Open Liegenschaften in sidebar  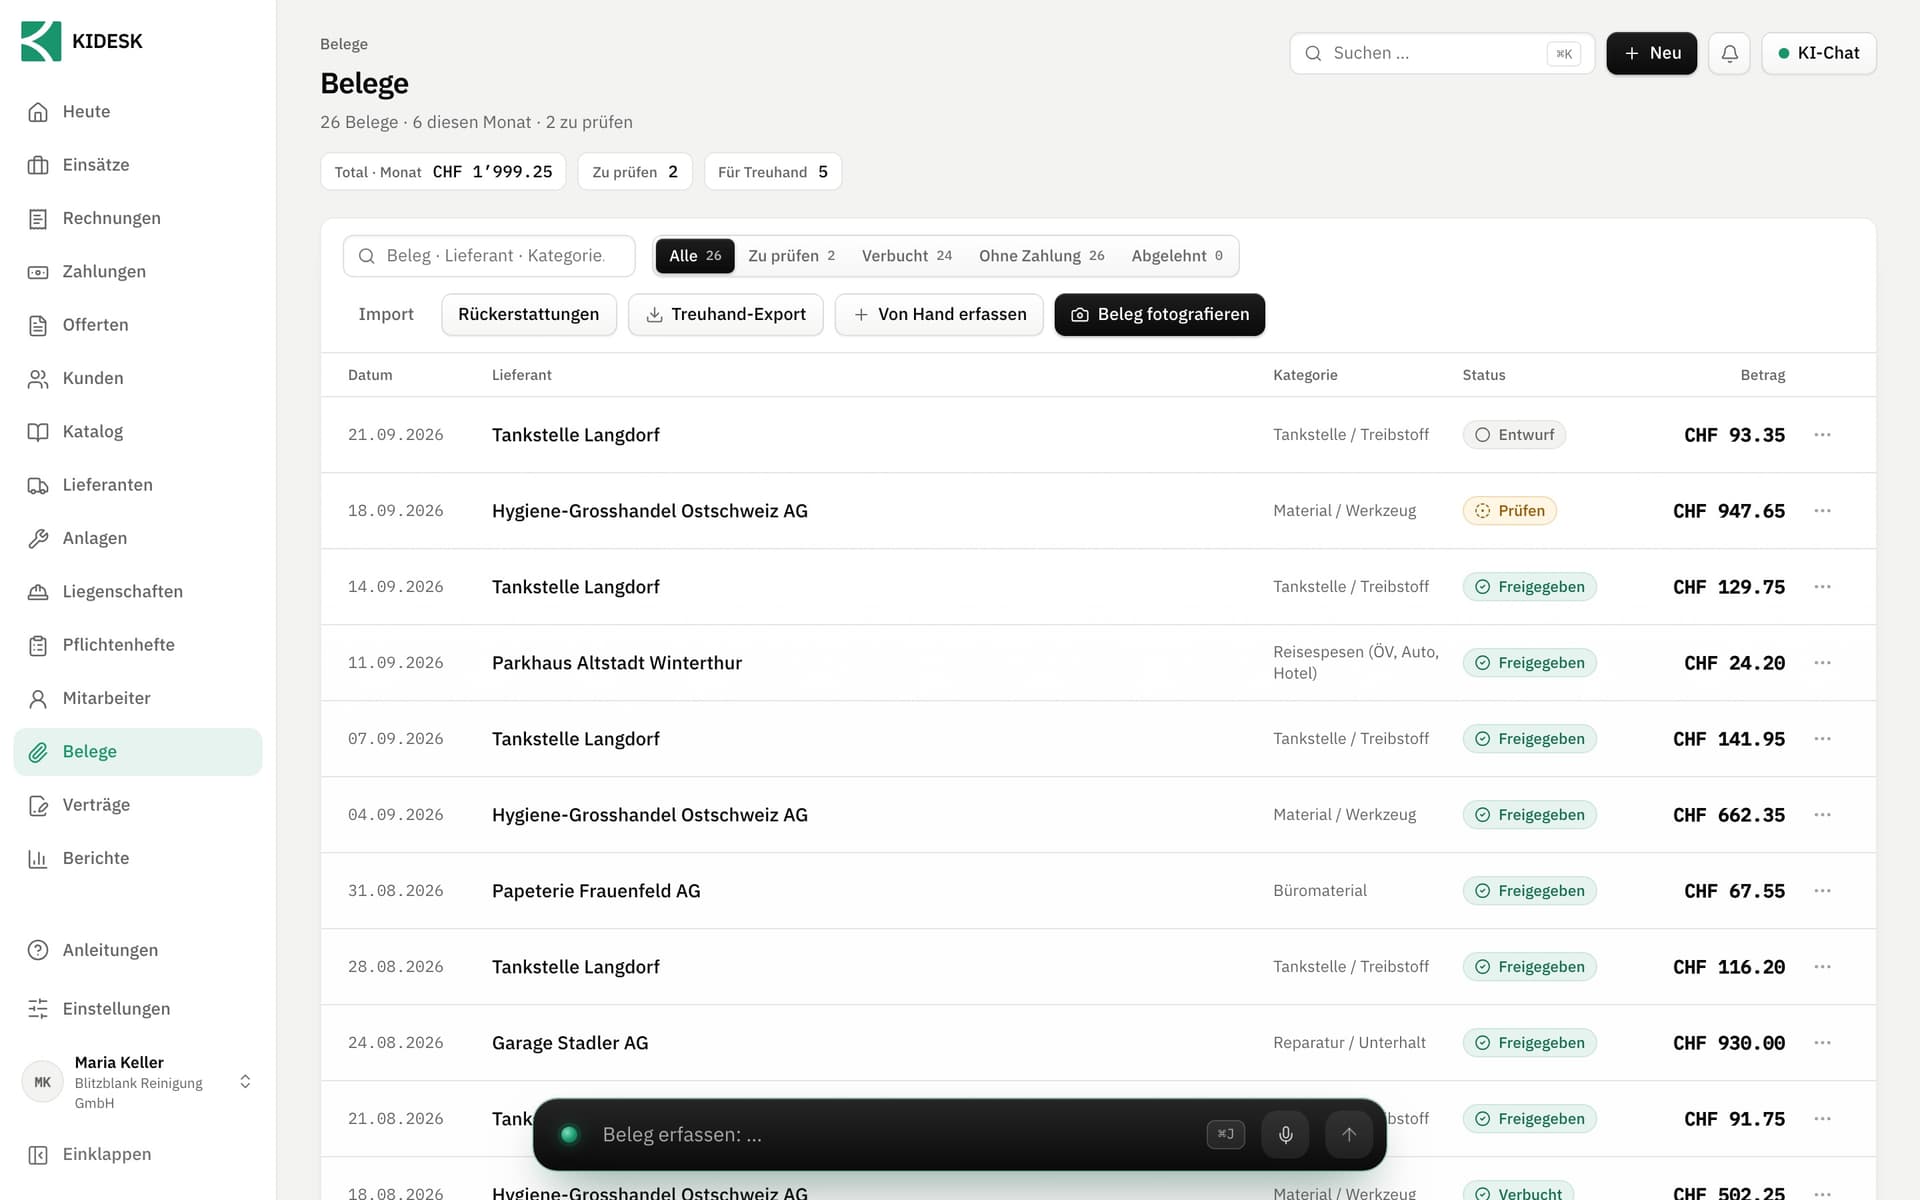point(138,592)
